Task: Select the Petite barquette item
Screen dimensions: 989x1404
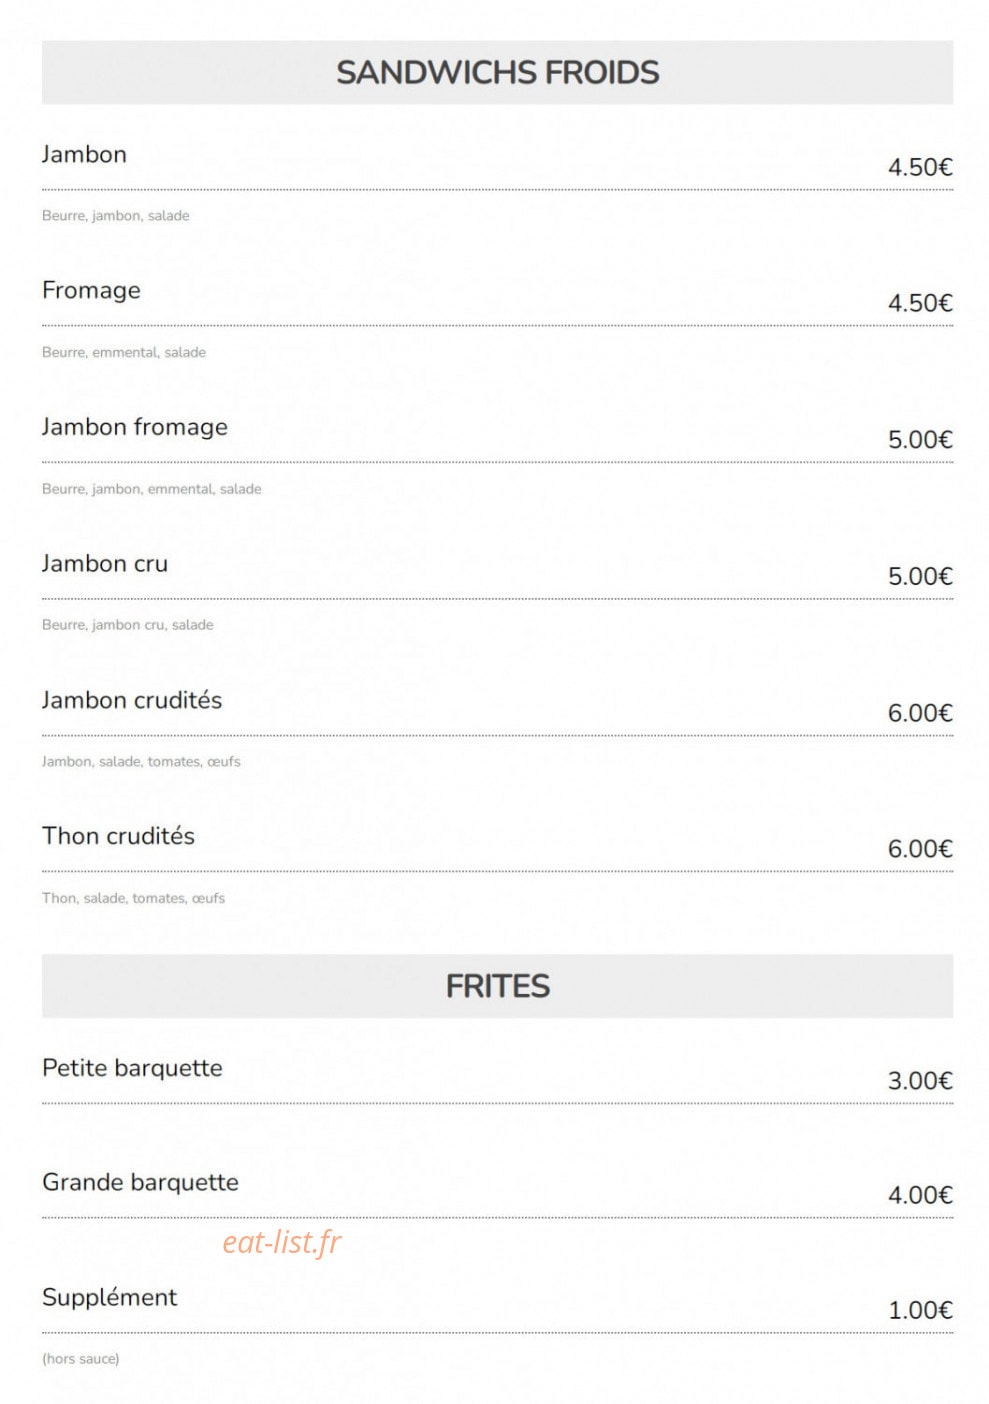Action: click(x=132, y=1068)
